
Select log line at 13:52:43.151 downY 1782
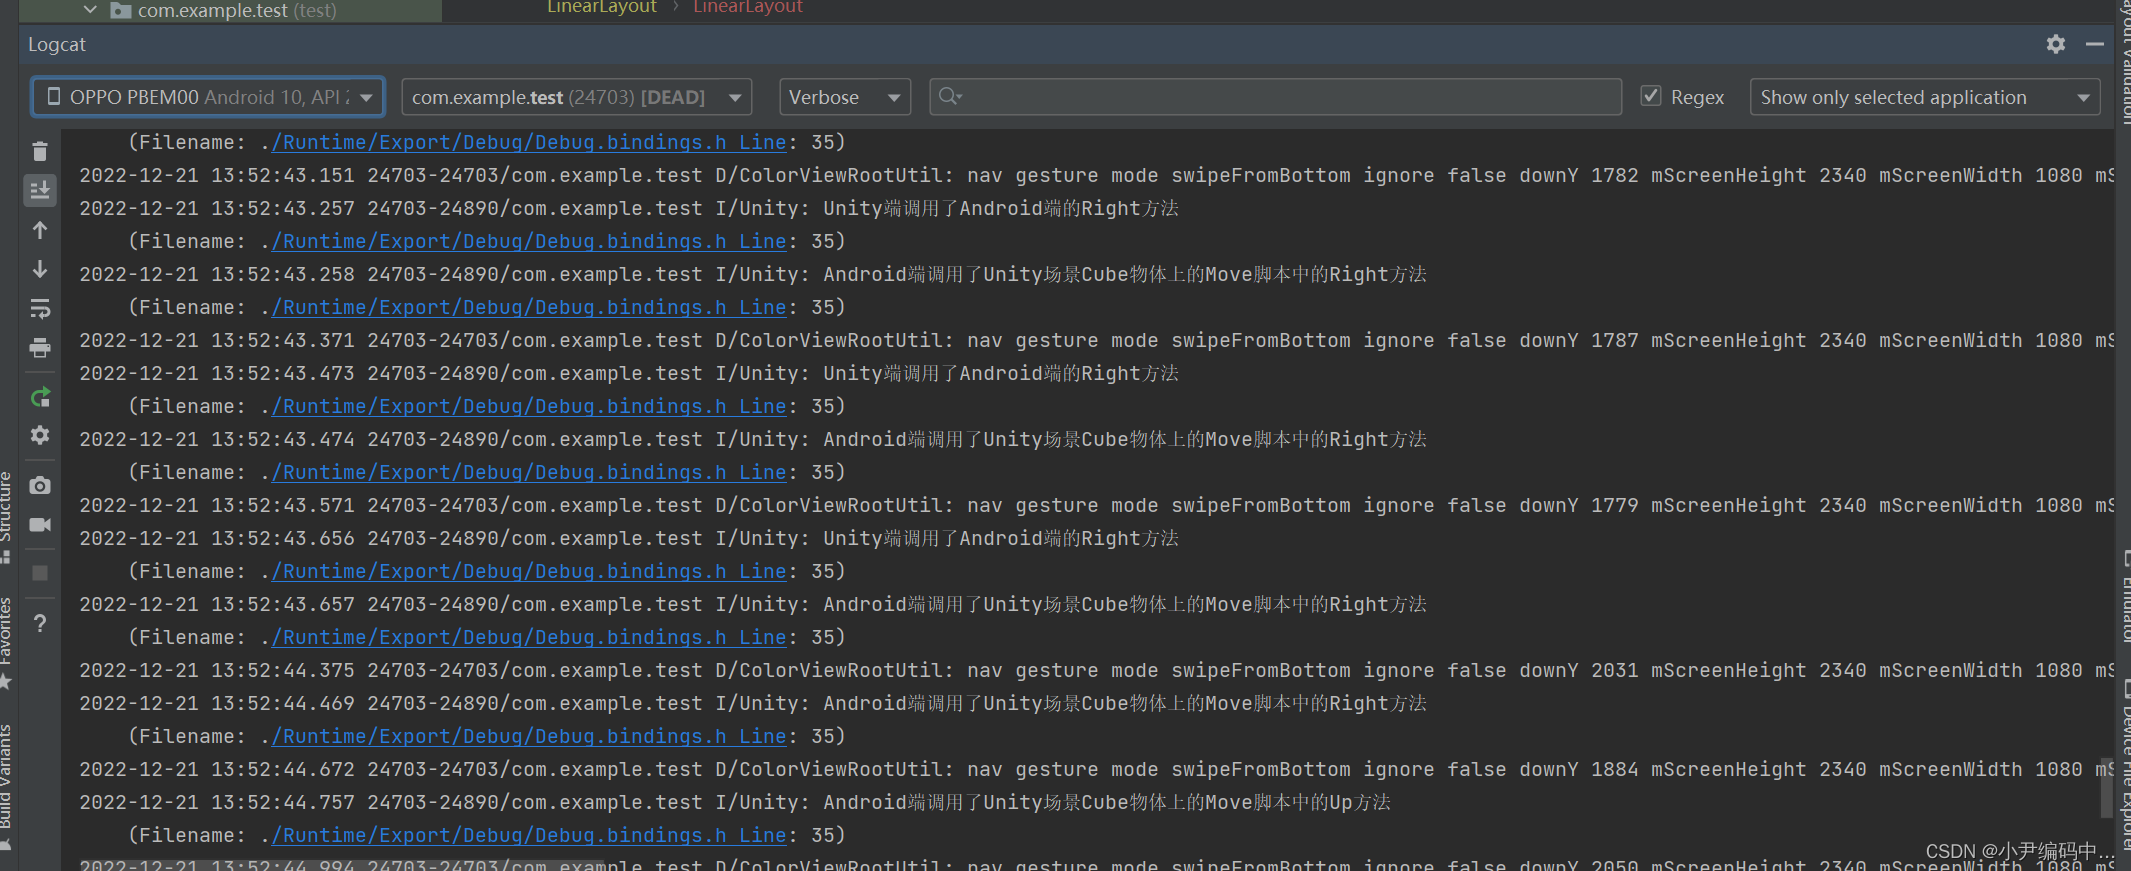1095,175
